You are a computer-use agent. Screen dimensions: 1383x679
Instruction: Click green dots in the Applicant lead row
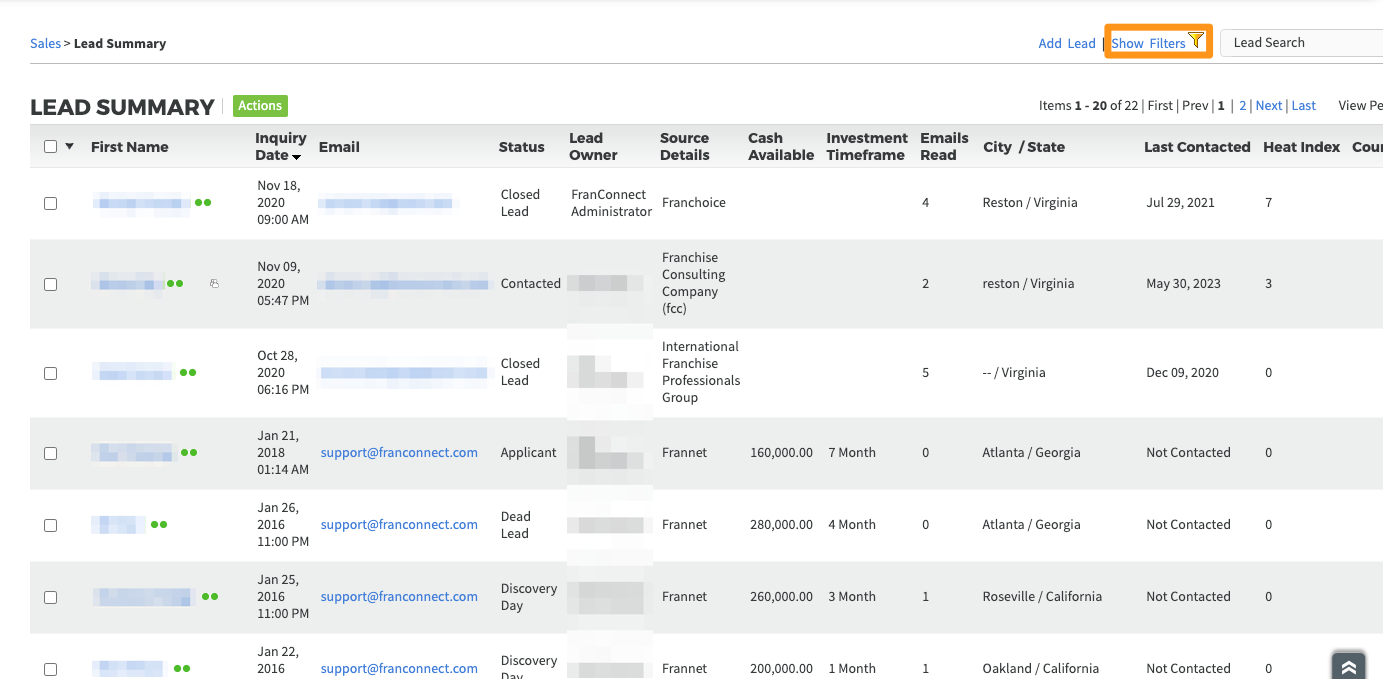click(189, 453)
